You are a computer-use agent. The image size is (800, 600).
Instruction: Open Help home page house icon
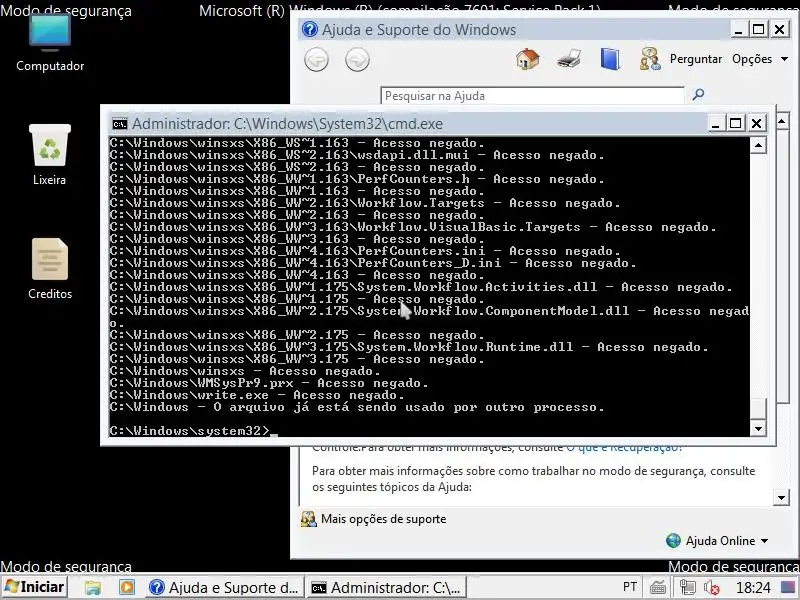pyautogui.click(x=528, y=59)
